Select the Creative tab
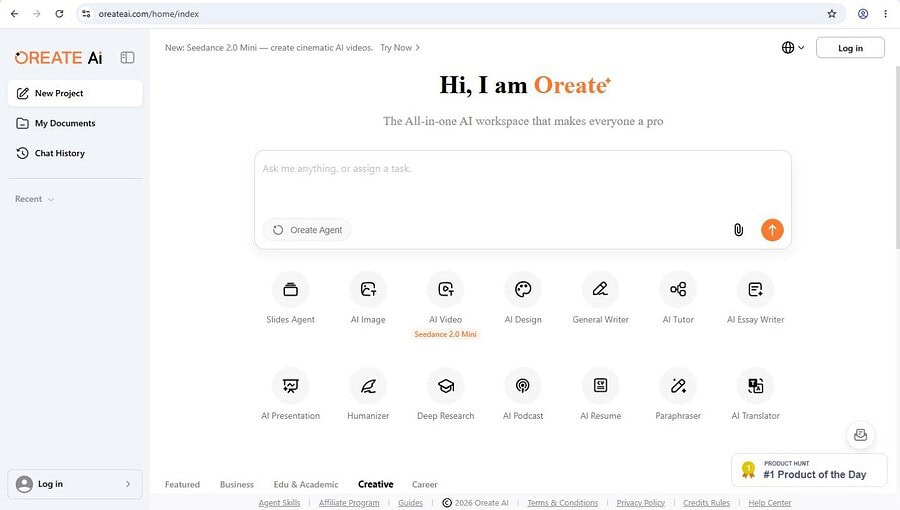Viewport: 900px width, 510px height. (376, 484)
